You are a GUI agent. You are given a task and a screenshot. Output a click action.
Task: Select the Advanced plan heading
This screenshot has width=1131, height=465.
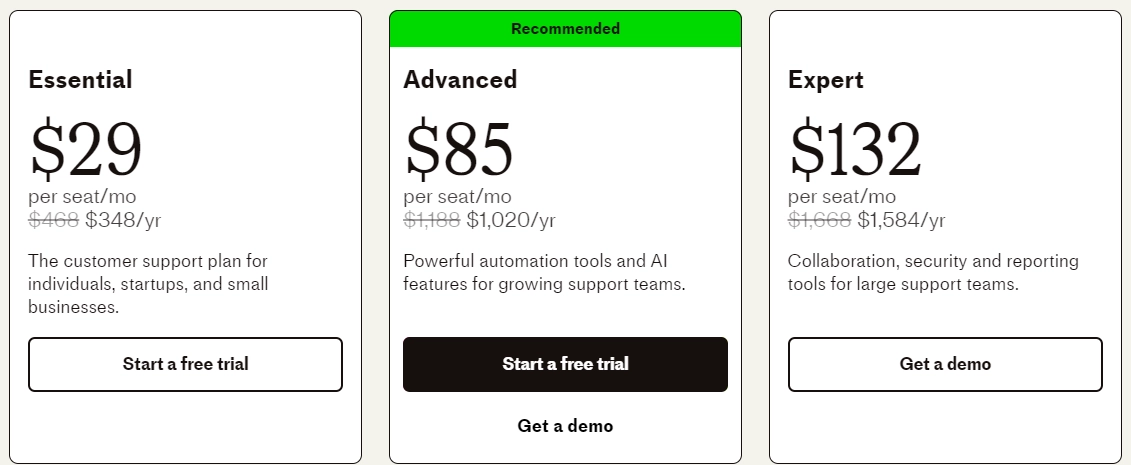pos(460,79)
